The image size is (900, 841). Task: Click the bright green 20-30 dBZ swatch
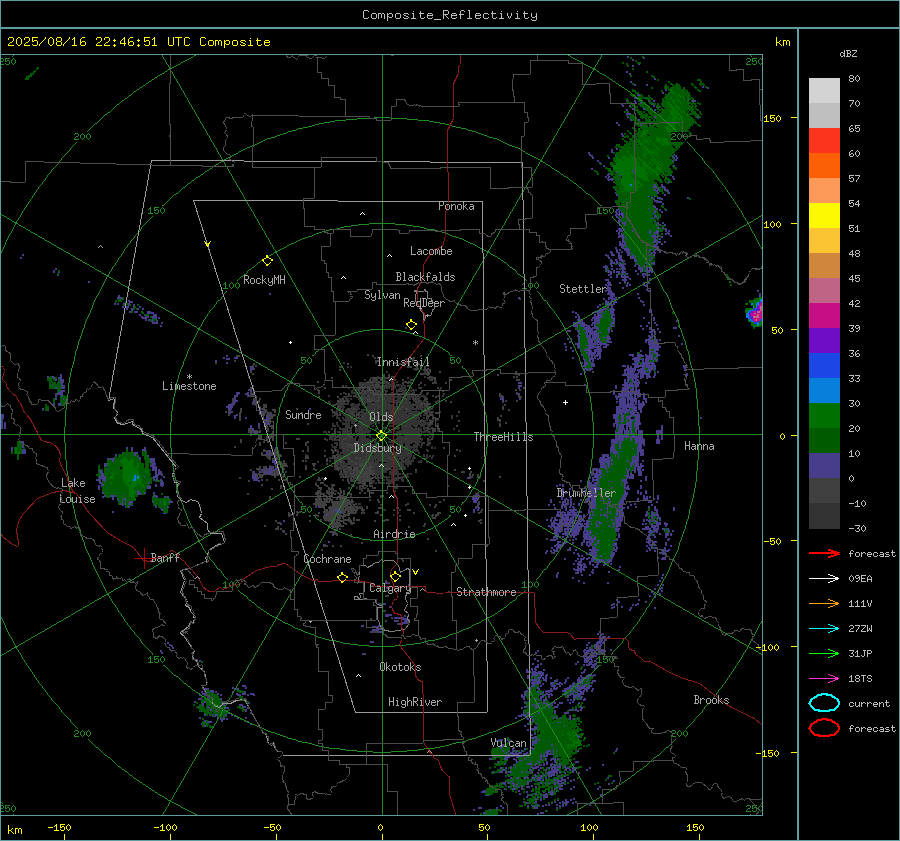(824, 416)
